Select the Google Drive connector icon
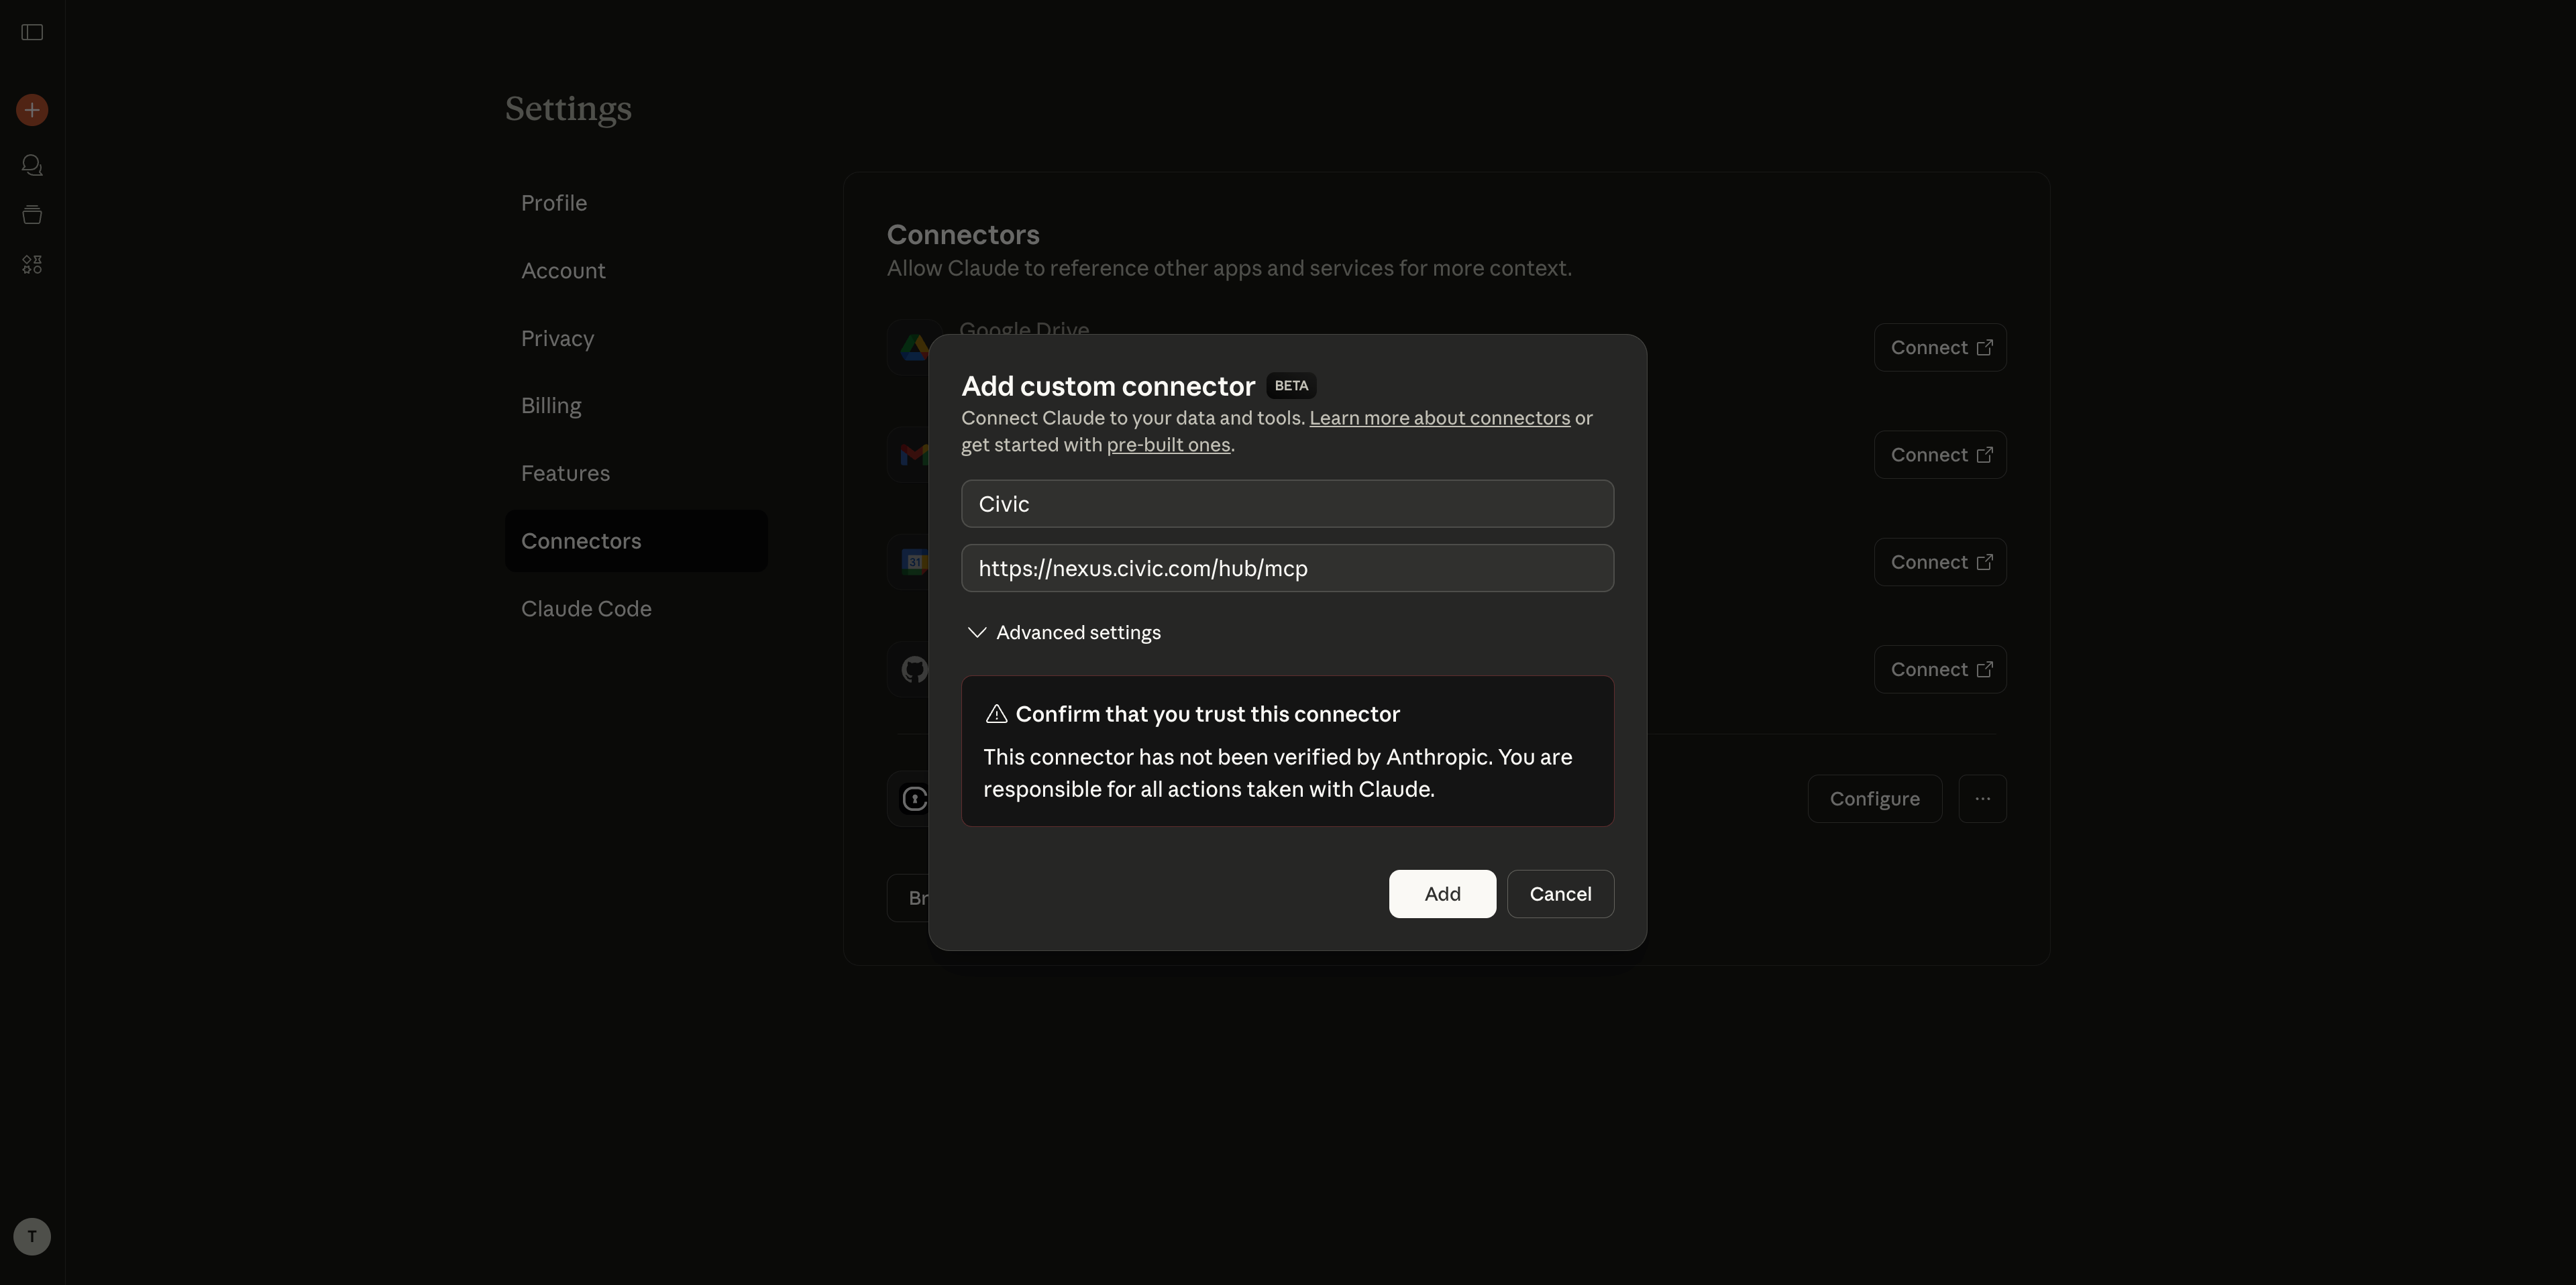Viewport: 2576px width, 1285px height. (913, 346)
